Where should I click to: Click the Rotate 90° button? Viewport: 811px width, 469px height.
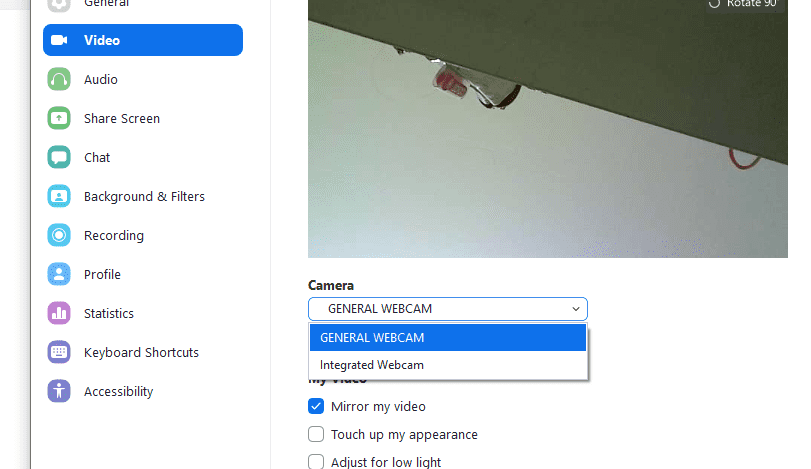tap(745, 4)
